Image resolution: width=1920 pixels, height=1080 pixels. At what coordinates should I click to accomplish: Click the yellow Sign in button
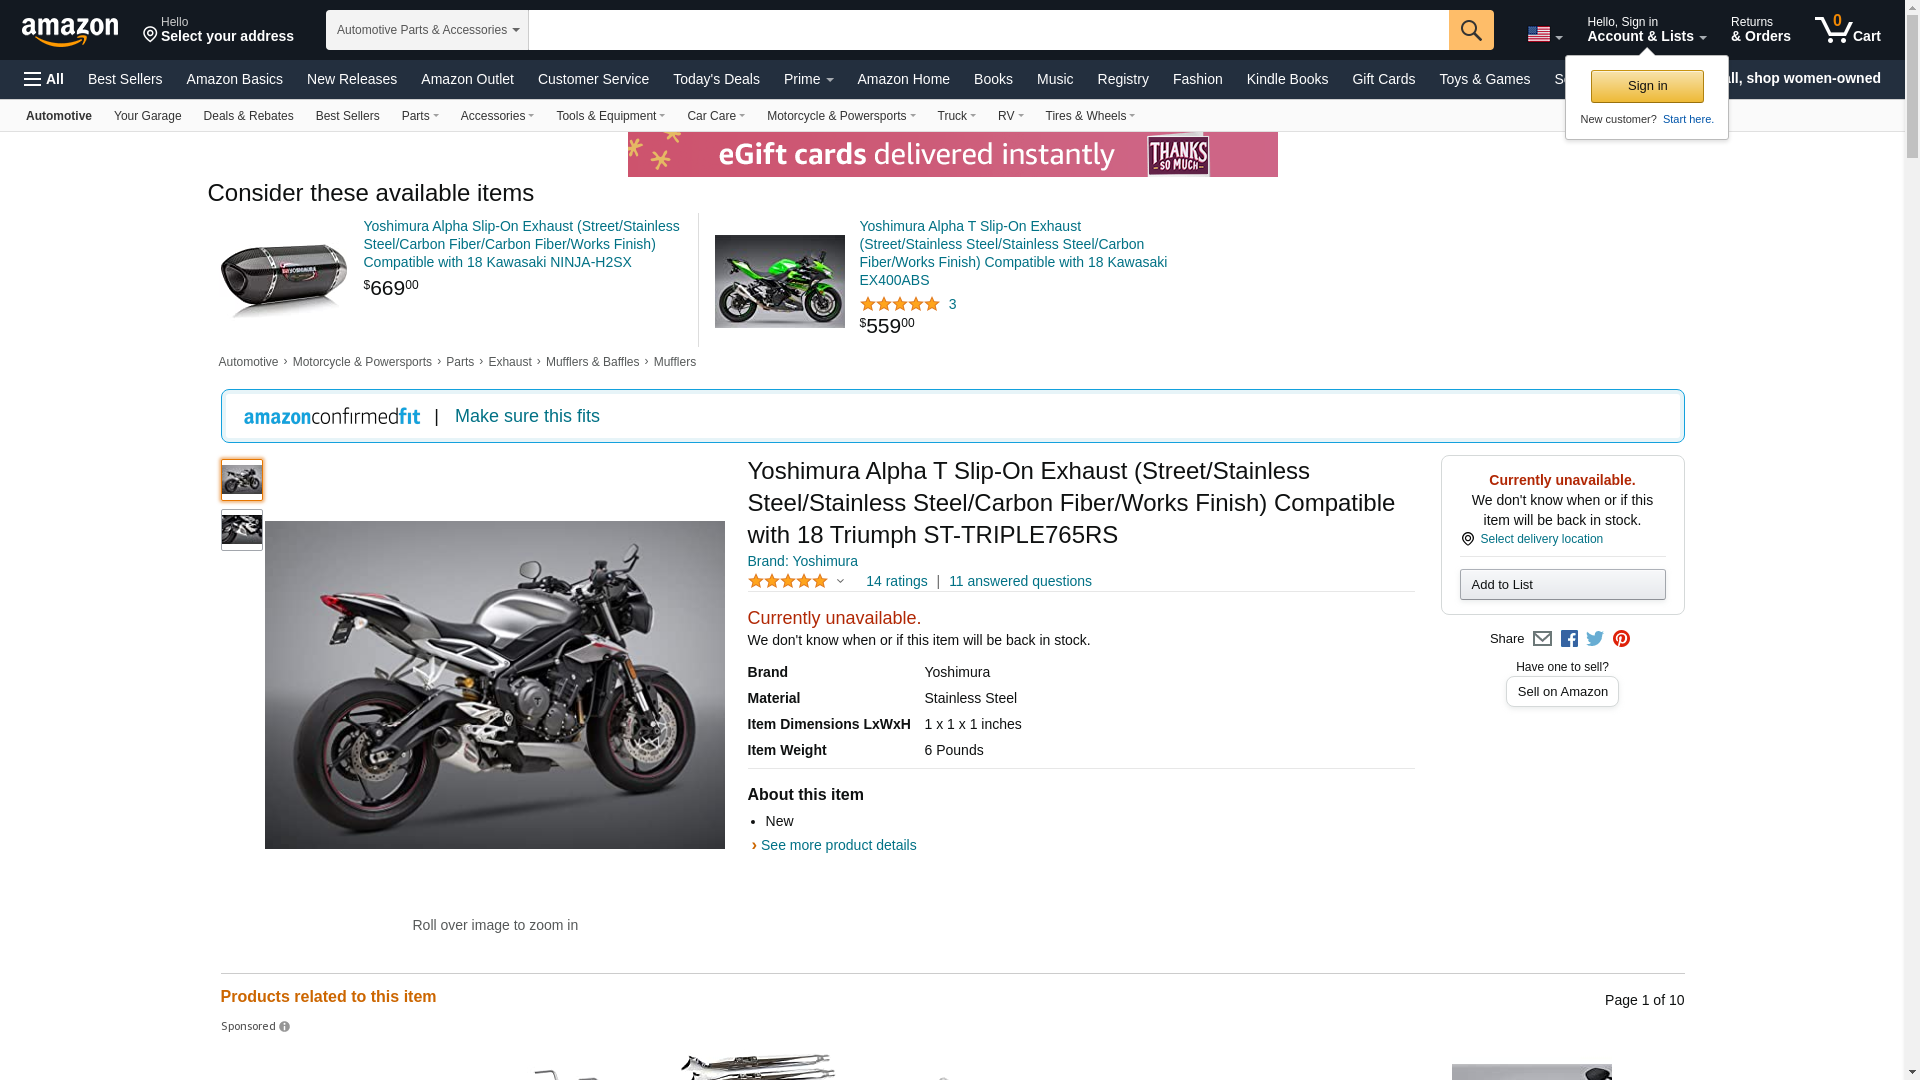click(x=1646, y=86)
